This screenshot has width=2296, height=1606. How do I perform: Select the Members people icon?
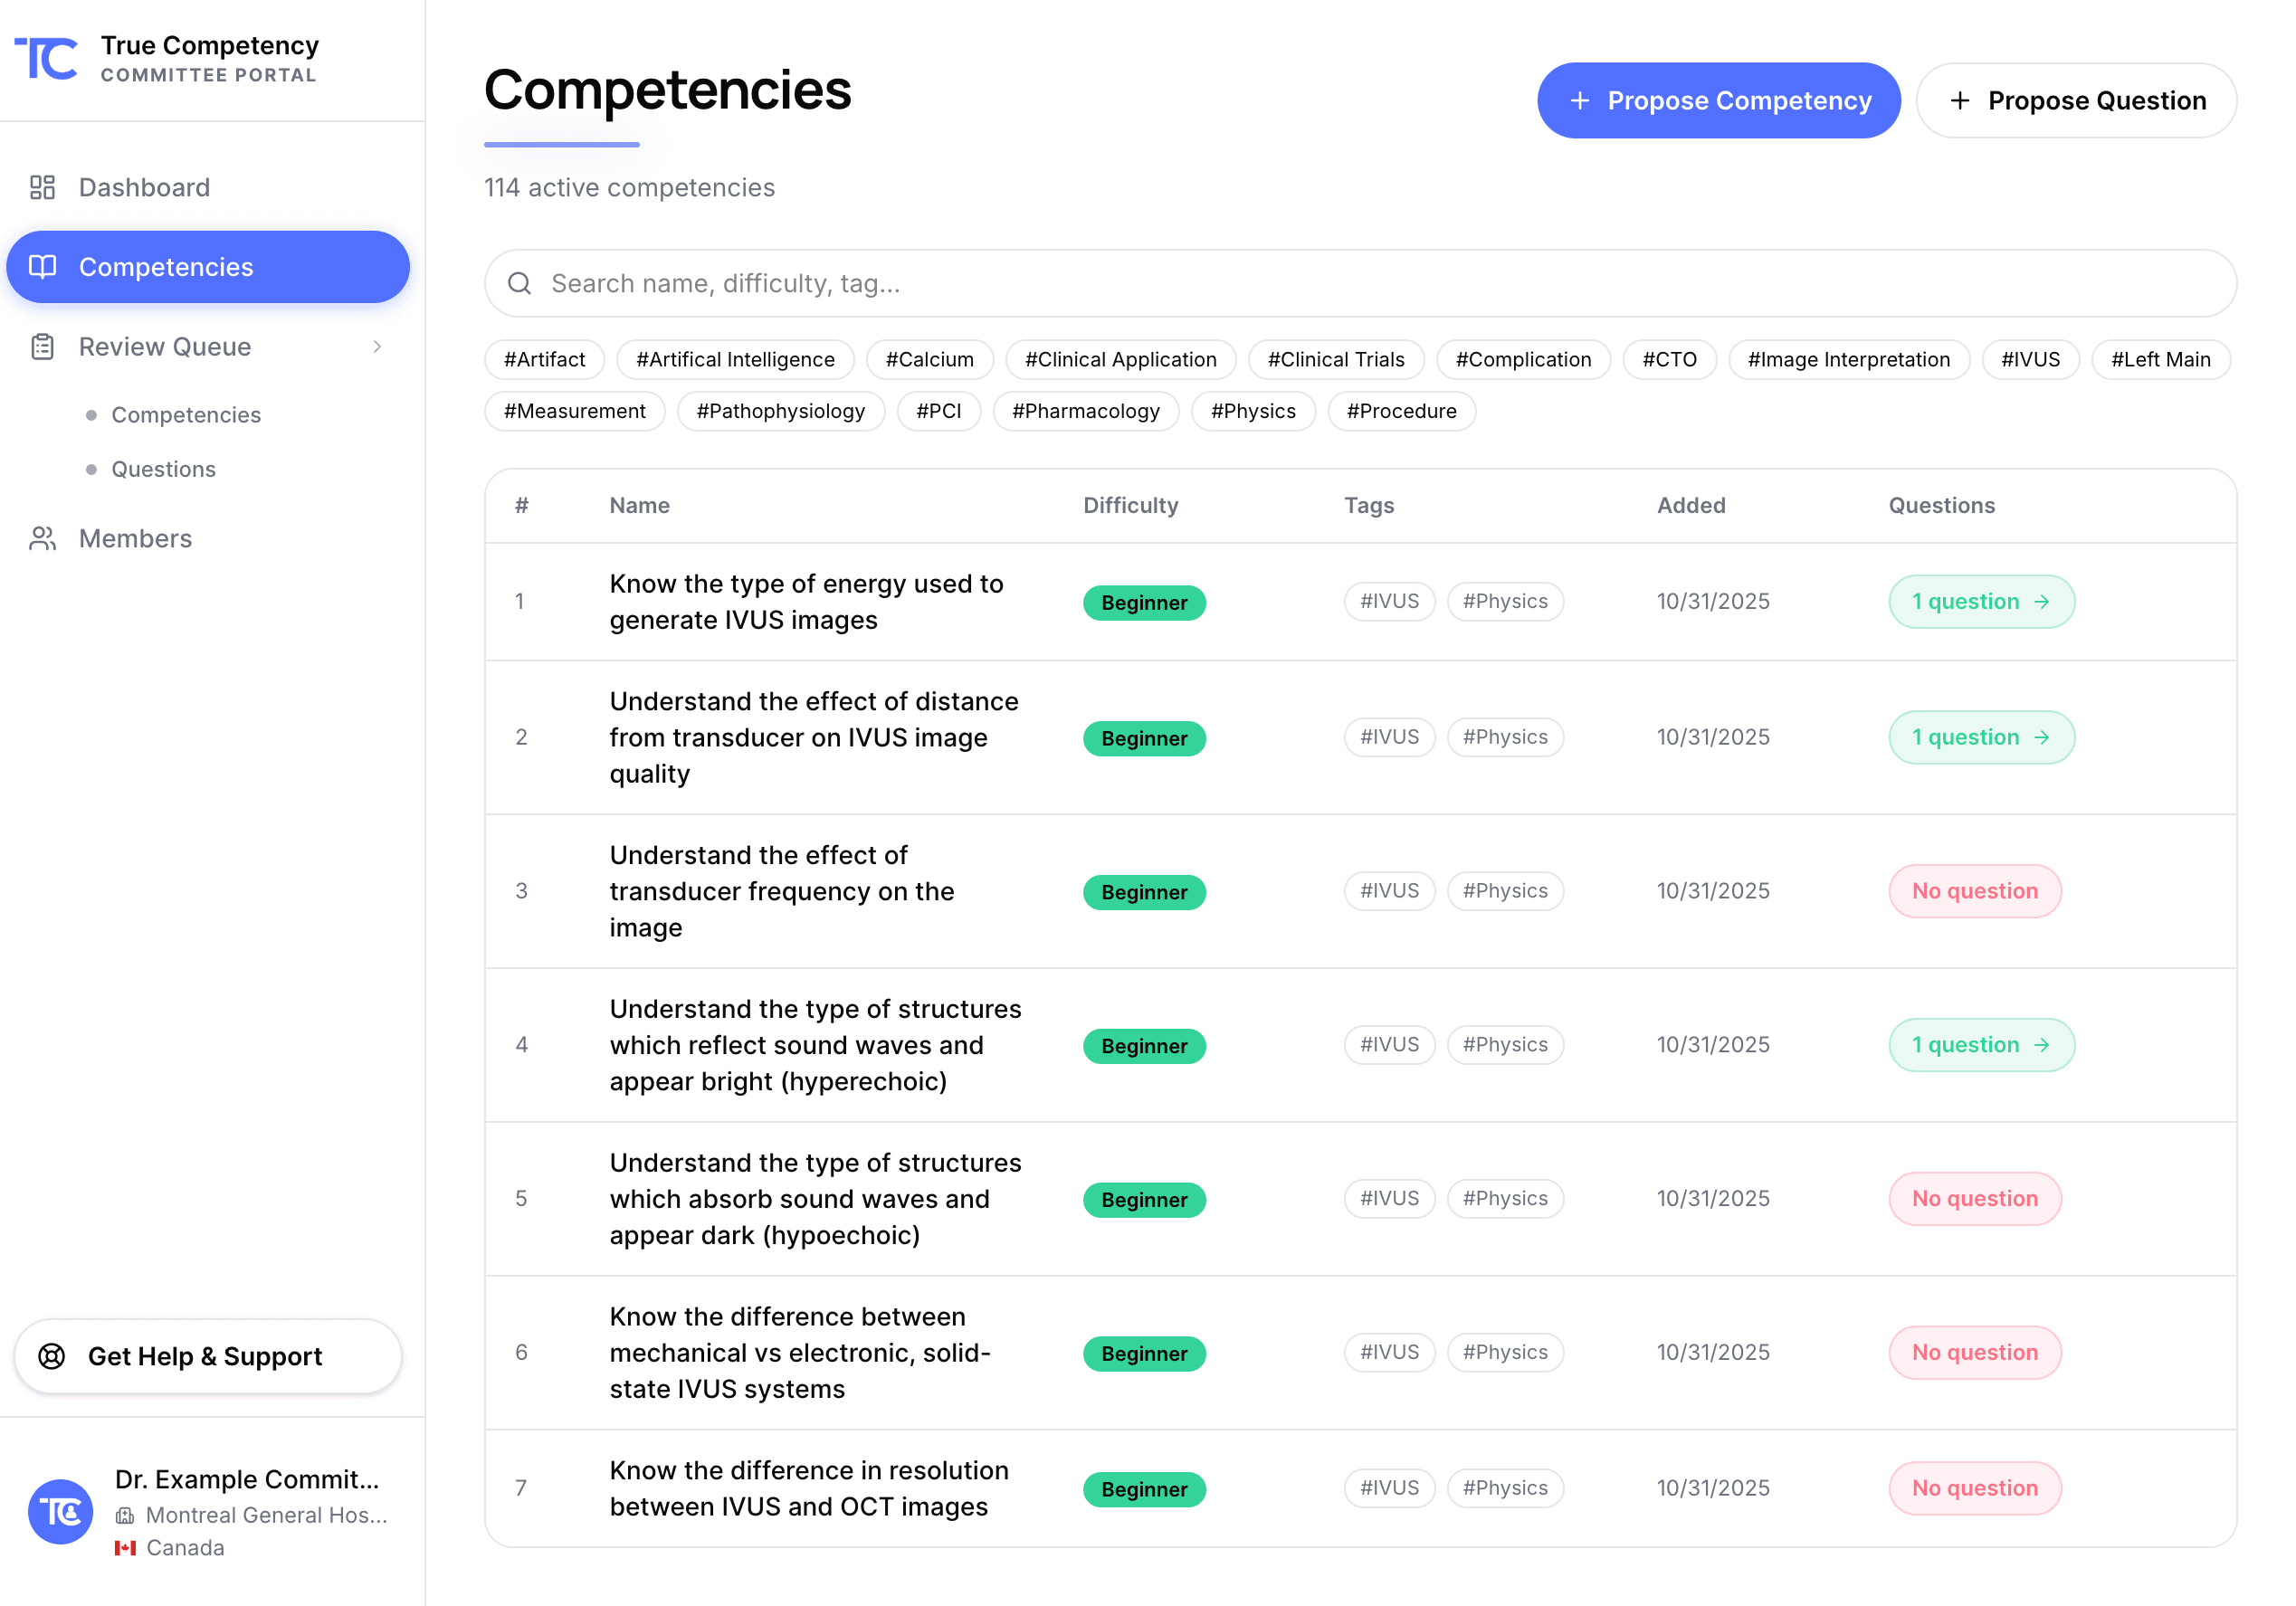42,538
